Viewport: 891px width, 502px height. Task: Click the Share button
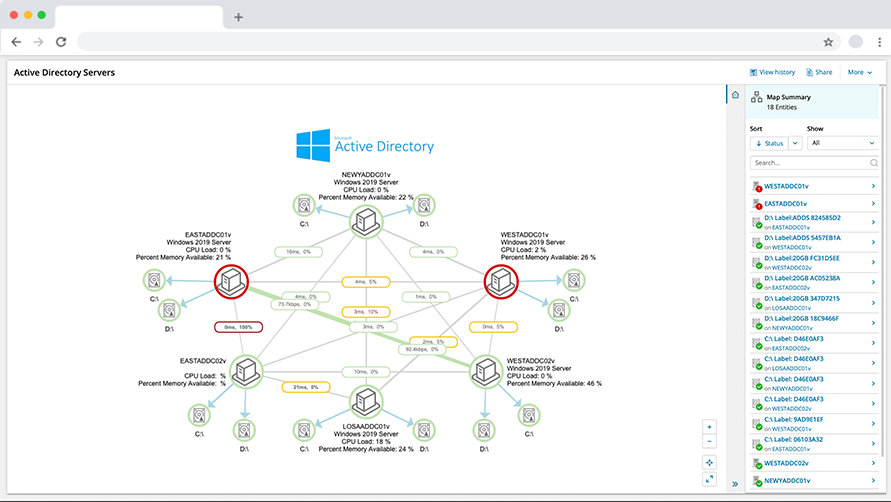pyautogui.click(x=819, y=72)
